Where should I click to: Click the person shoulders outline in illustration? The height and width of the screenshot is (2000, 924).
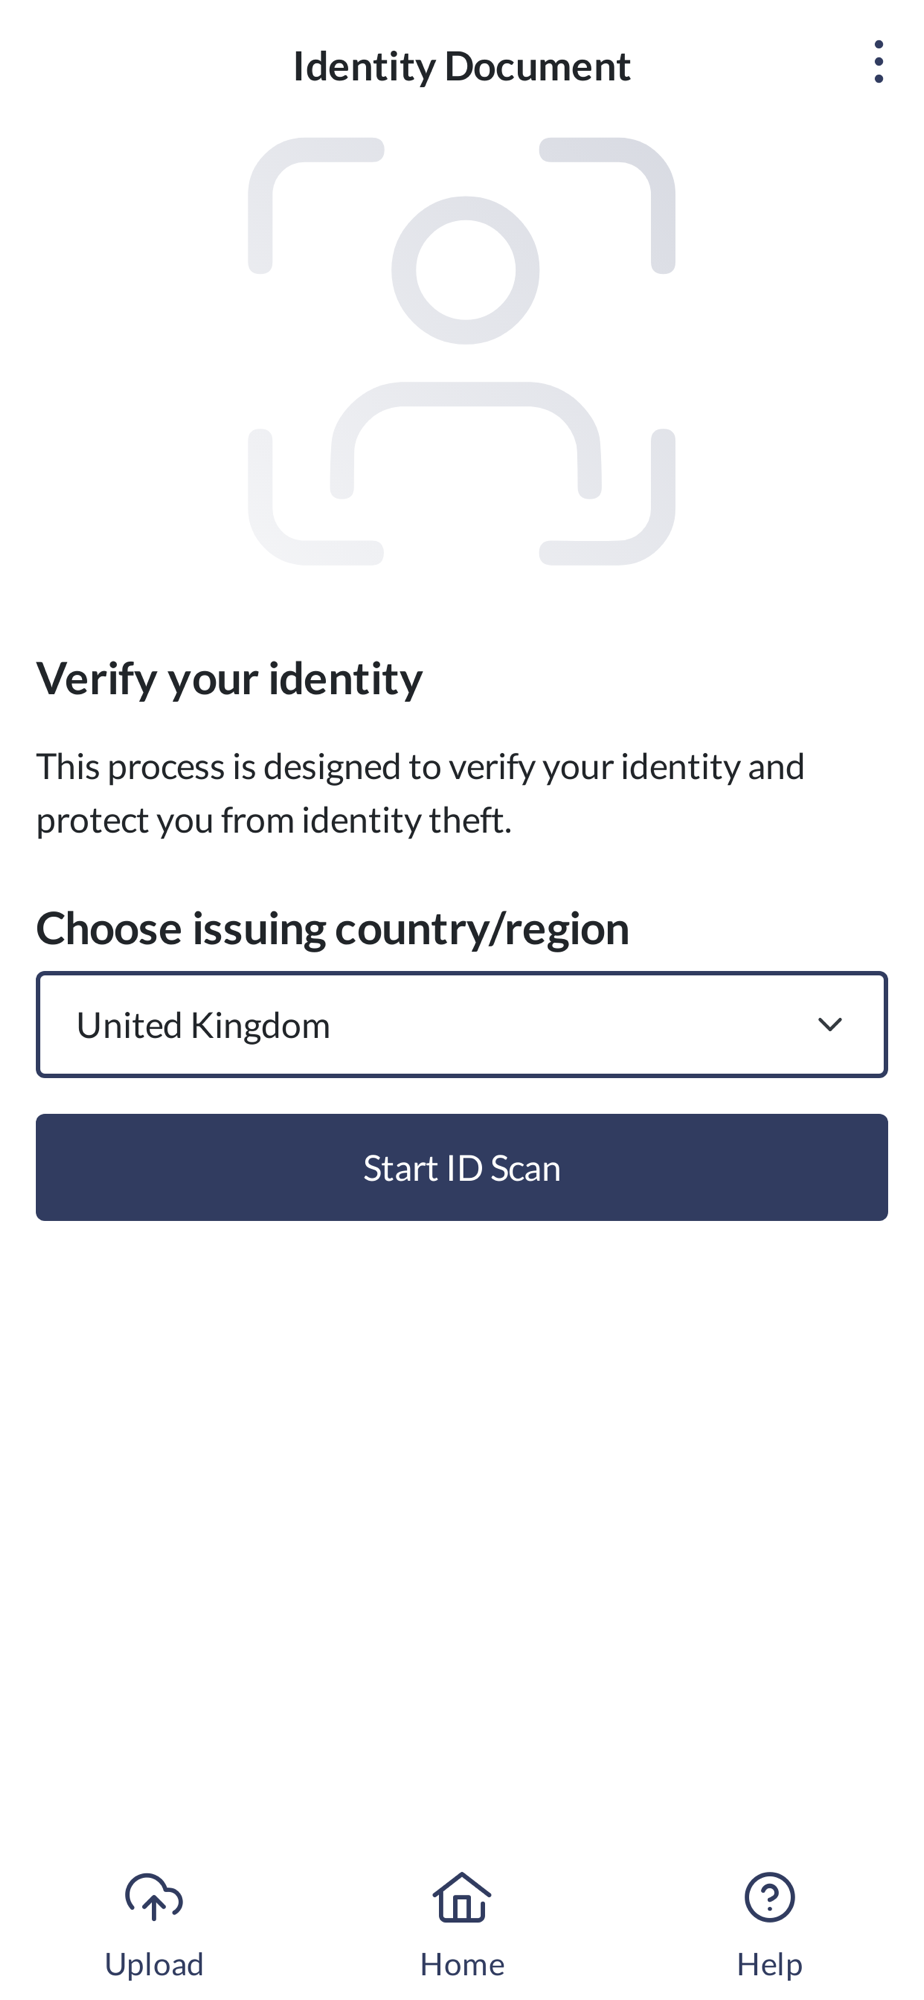[x=465, y=400]
